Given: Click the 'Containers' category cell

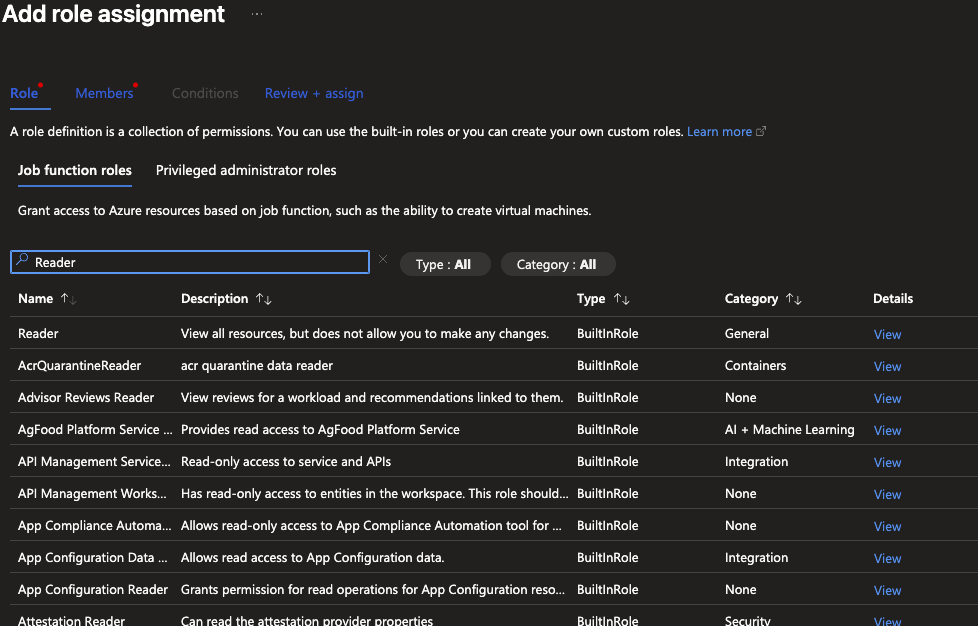Looking at the screenshot, I should point(755,365).
